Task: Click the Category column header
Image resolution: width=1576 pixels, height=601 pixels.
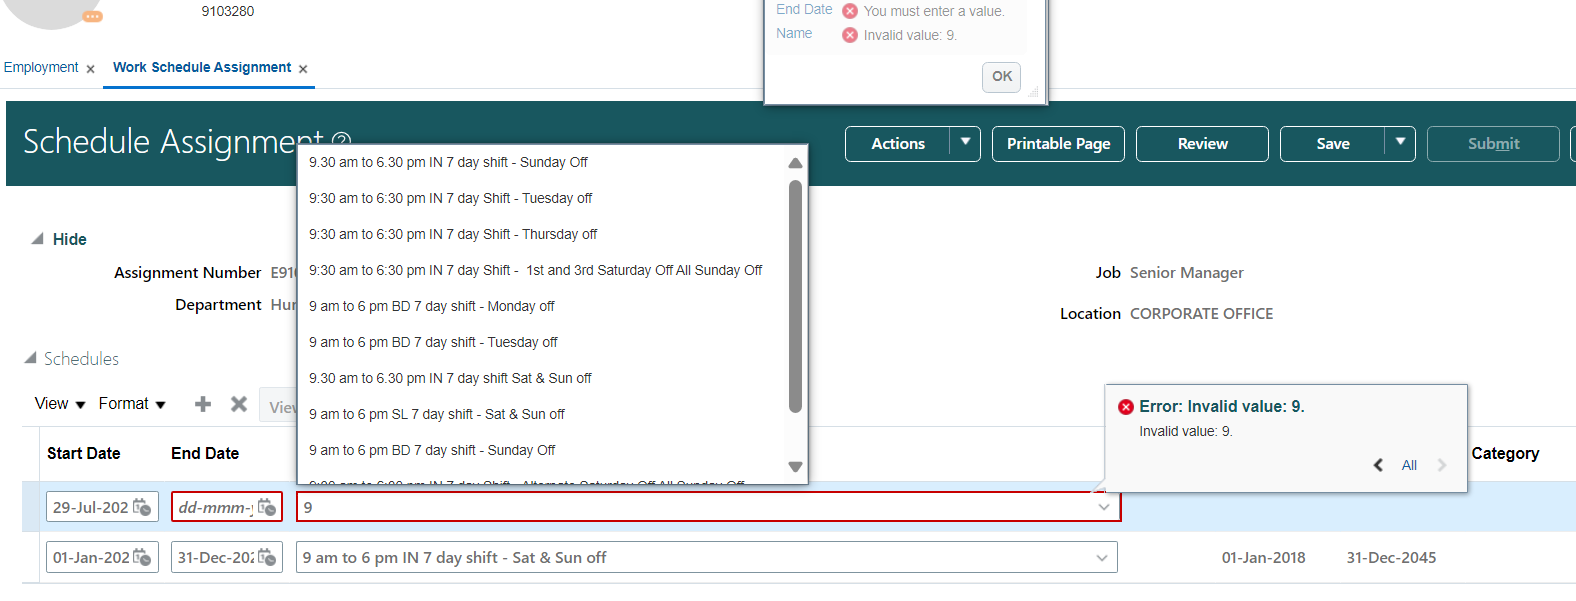Action: [1505, 453]
